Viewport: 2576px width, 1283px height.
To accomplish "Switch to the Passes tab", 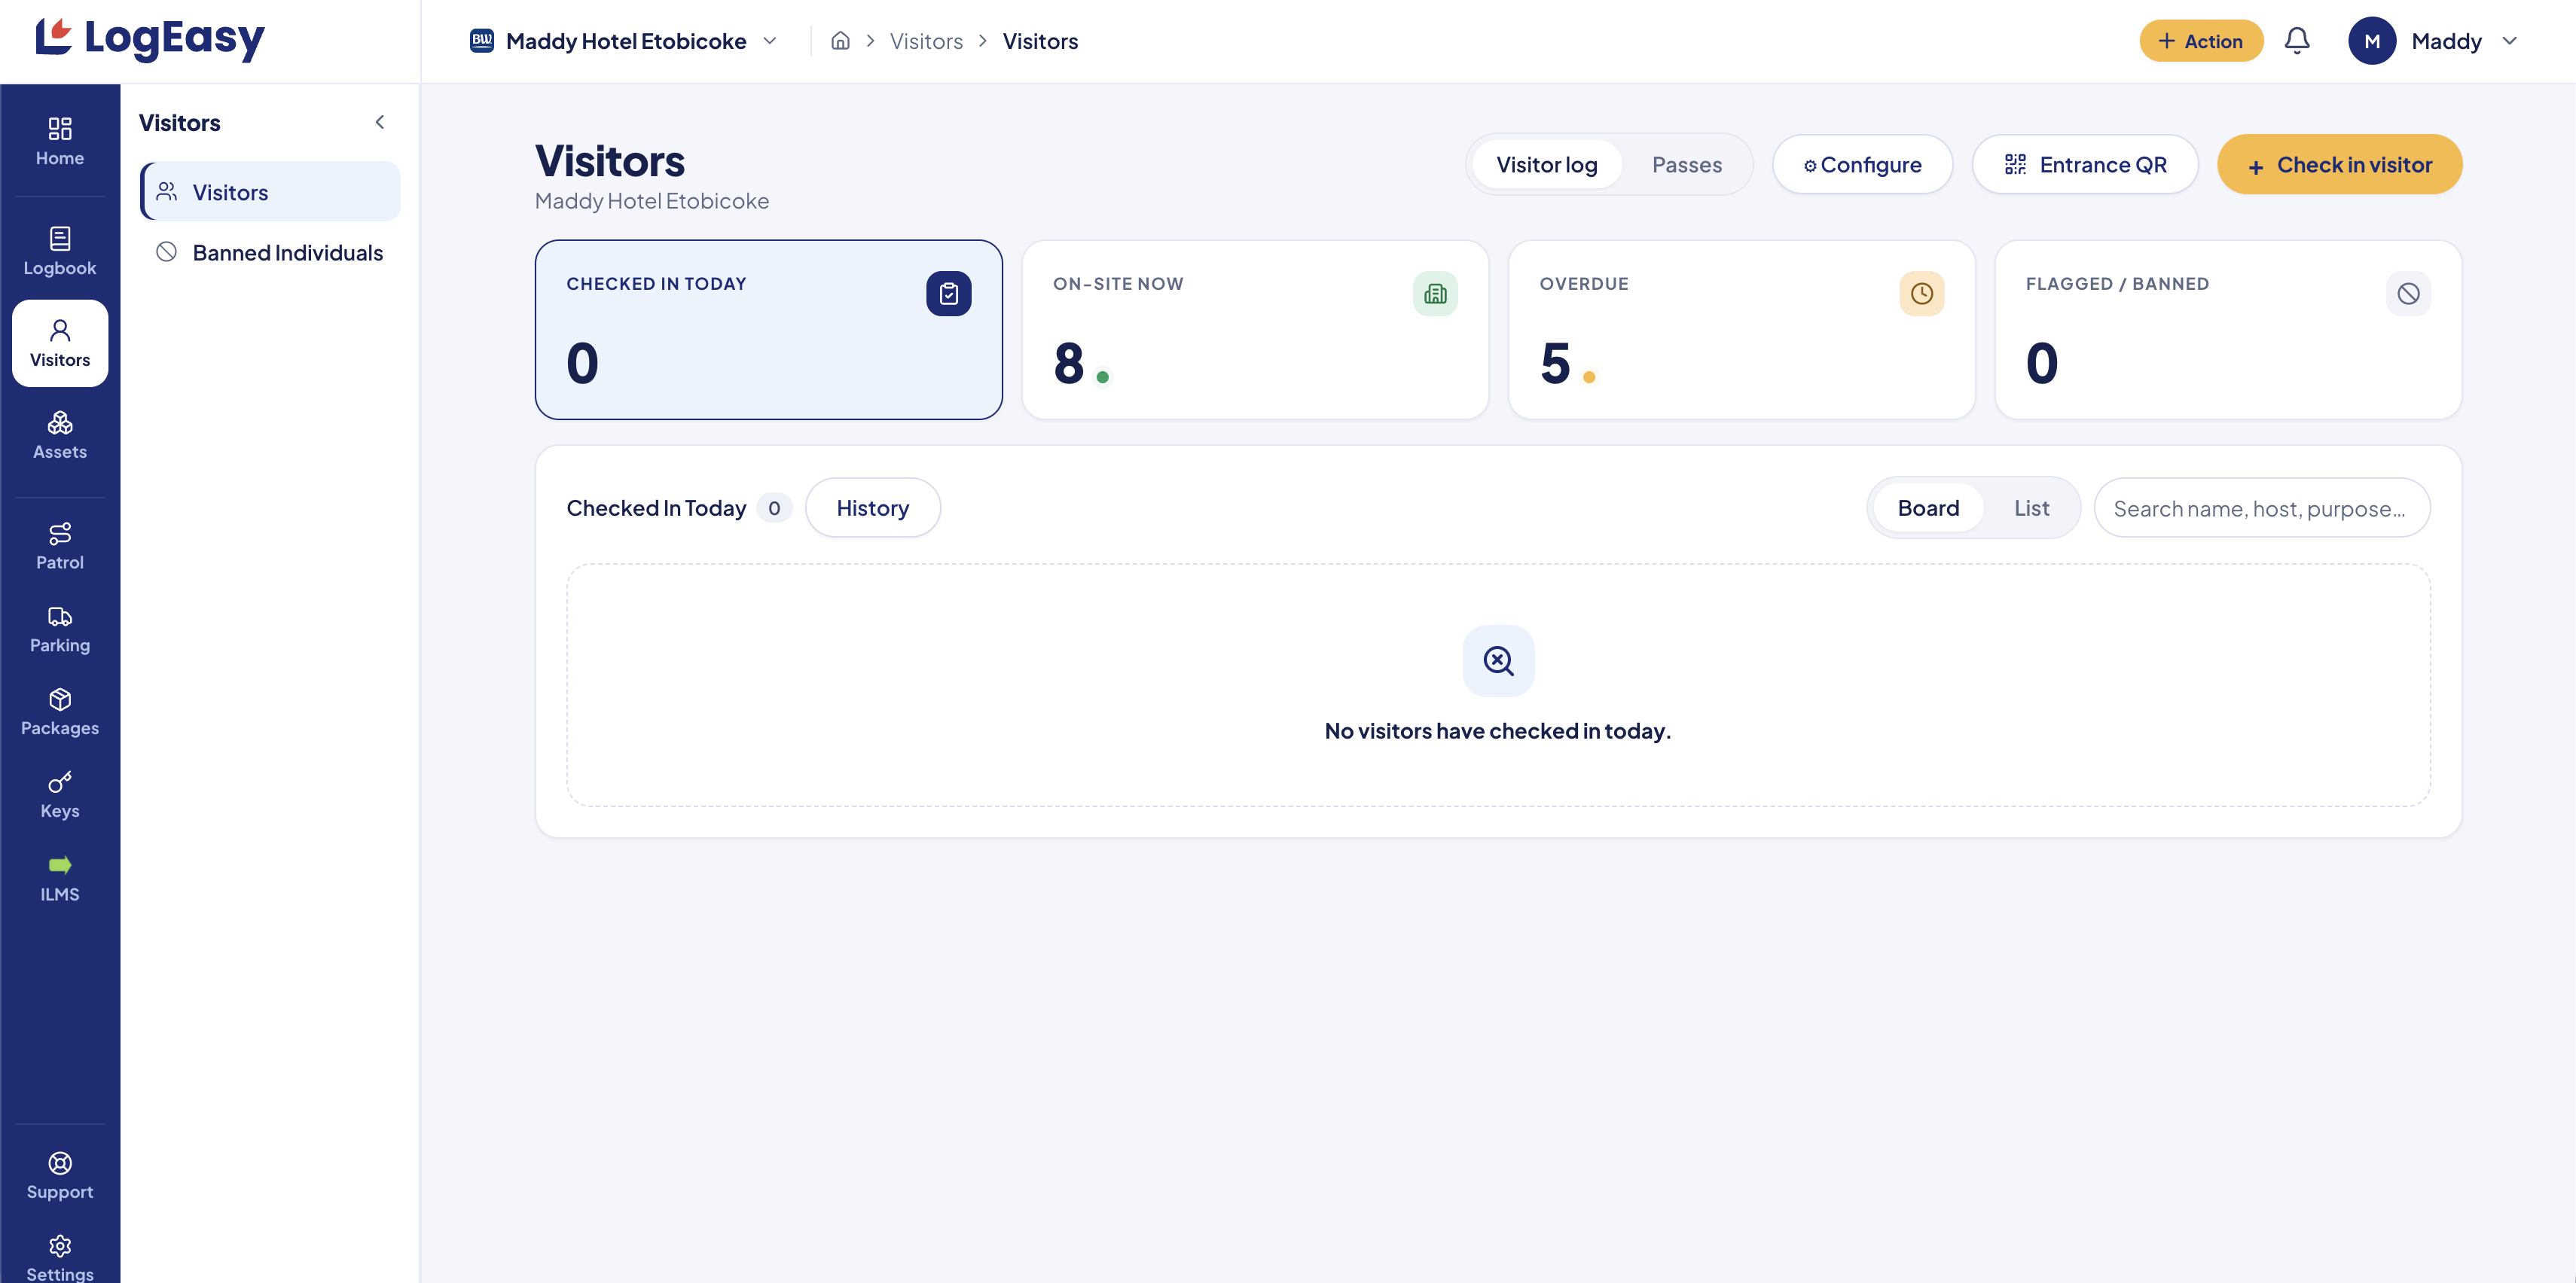I will click(x=1686, y=165).
